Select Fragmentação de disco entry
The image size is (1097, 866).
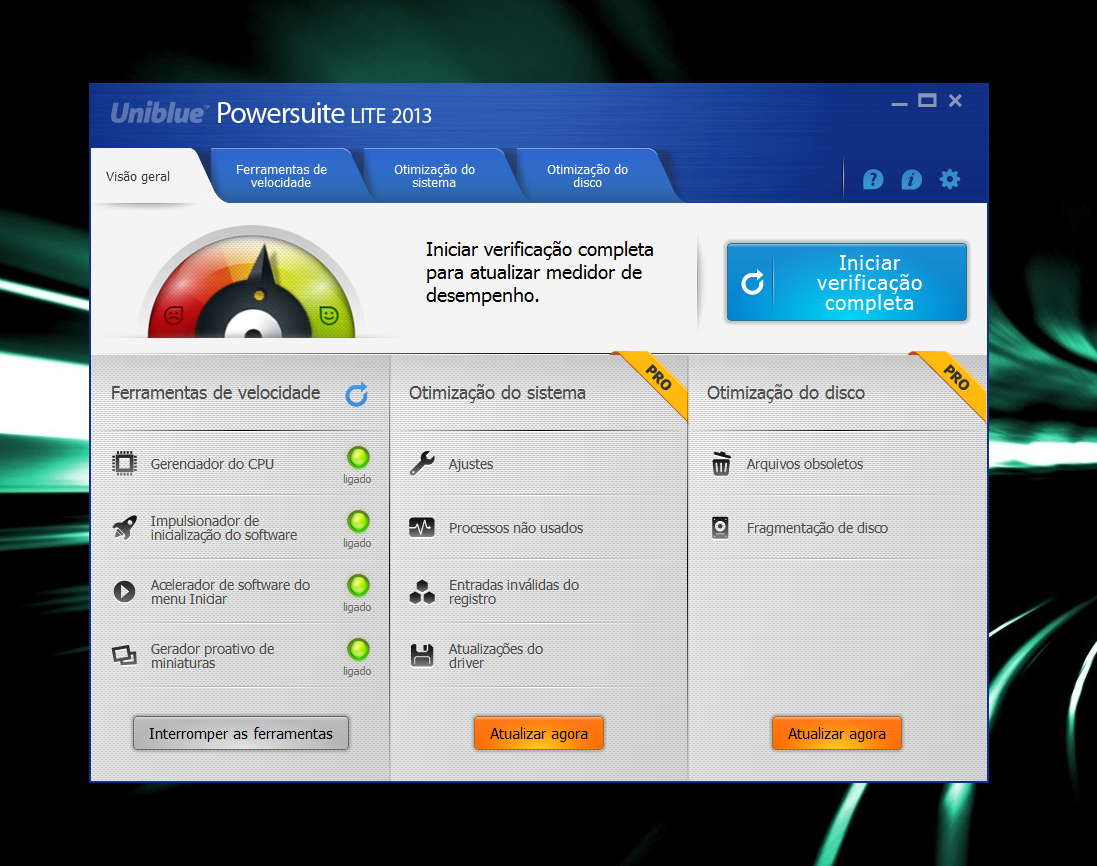coord(817,528)
